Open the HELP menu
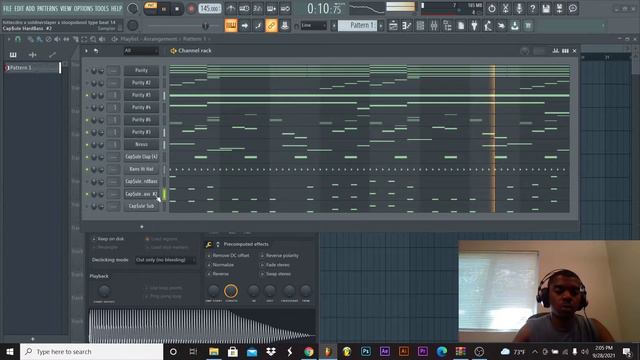This screenshot has height=360, width=640. [116, 8]
